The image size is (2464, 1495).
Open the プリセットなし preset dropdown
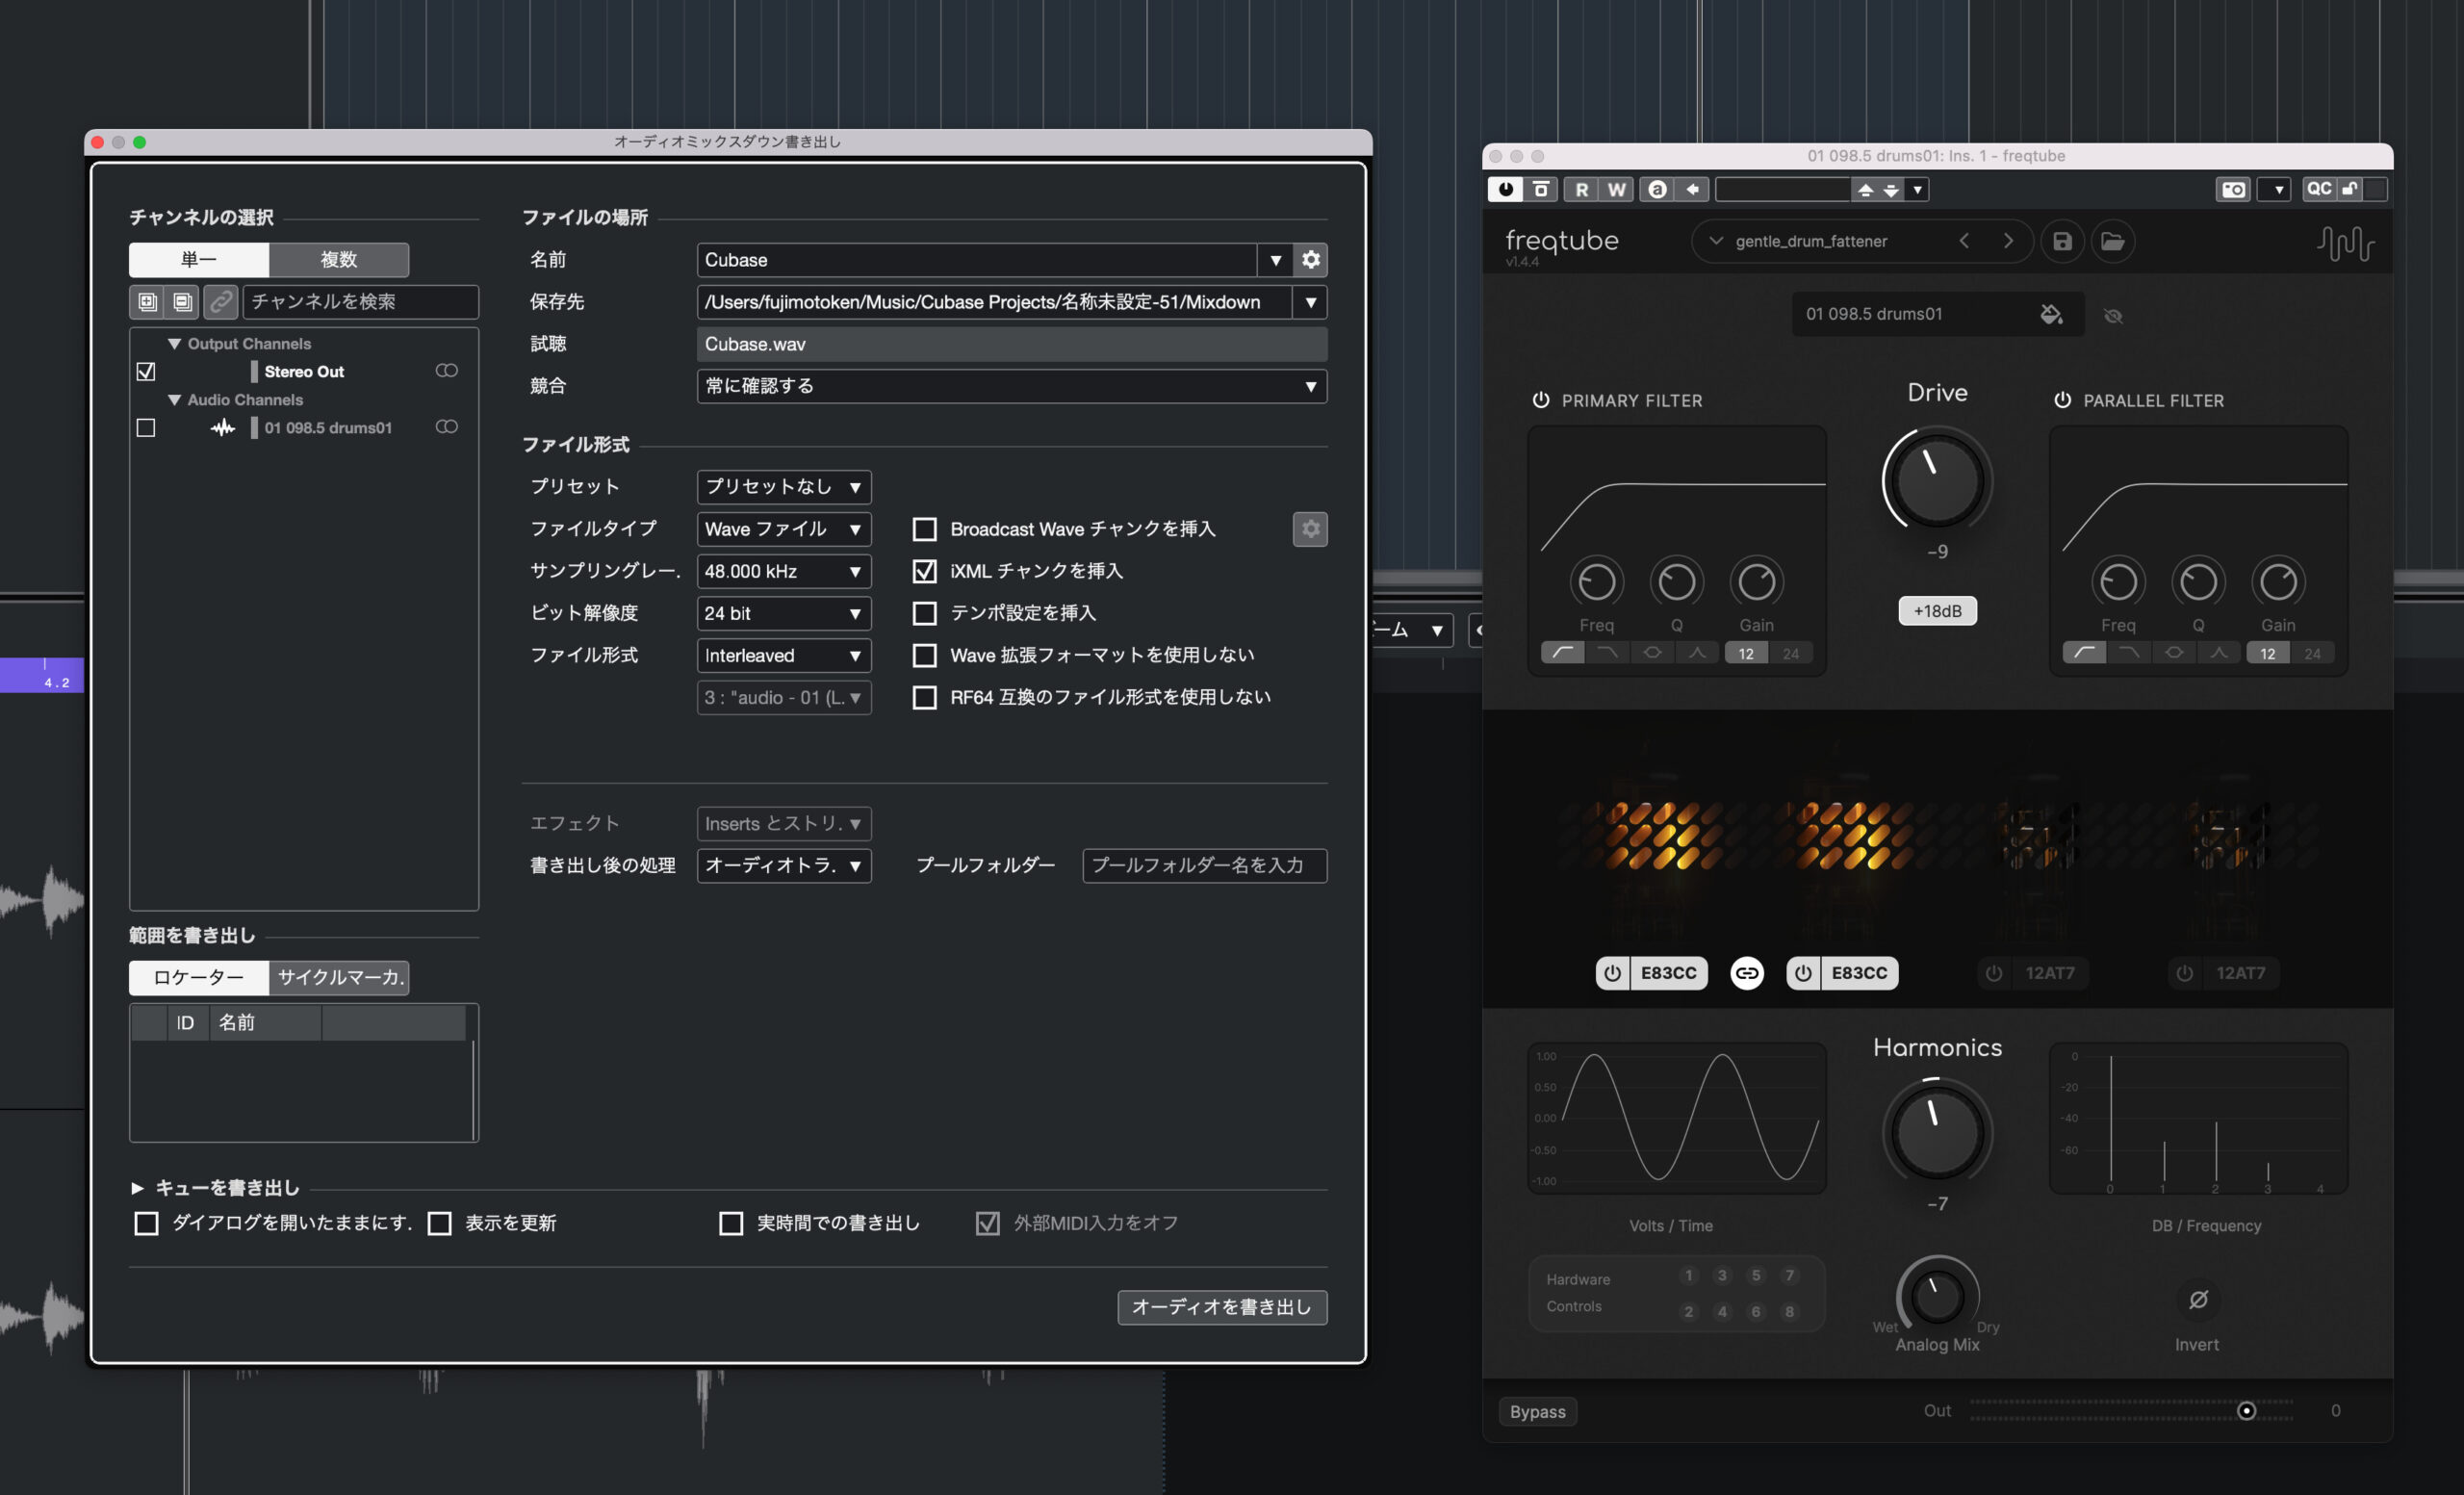coord(784,487)
